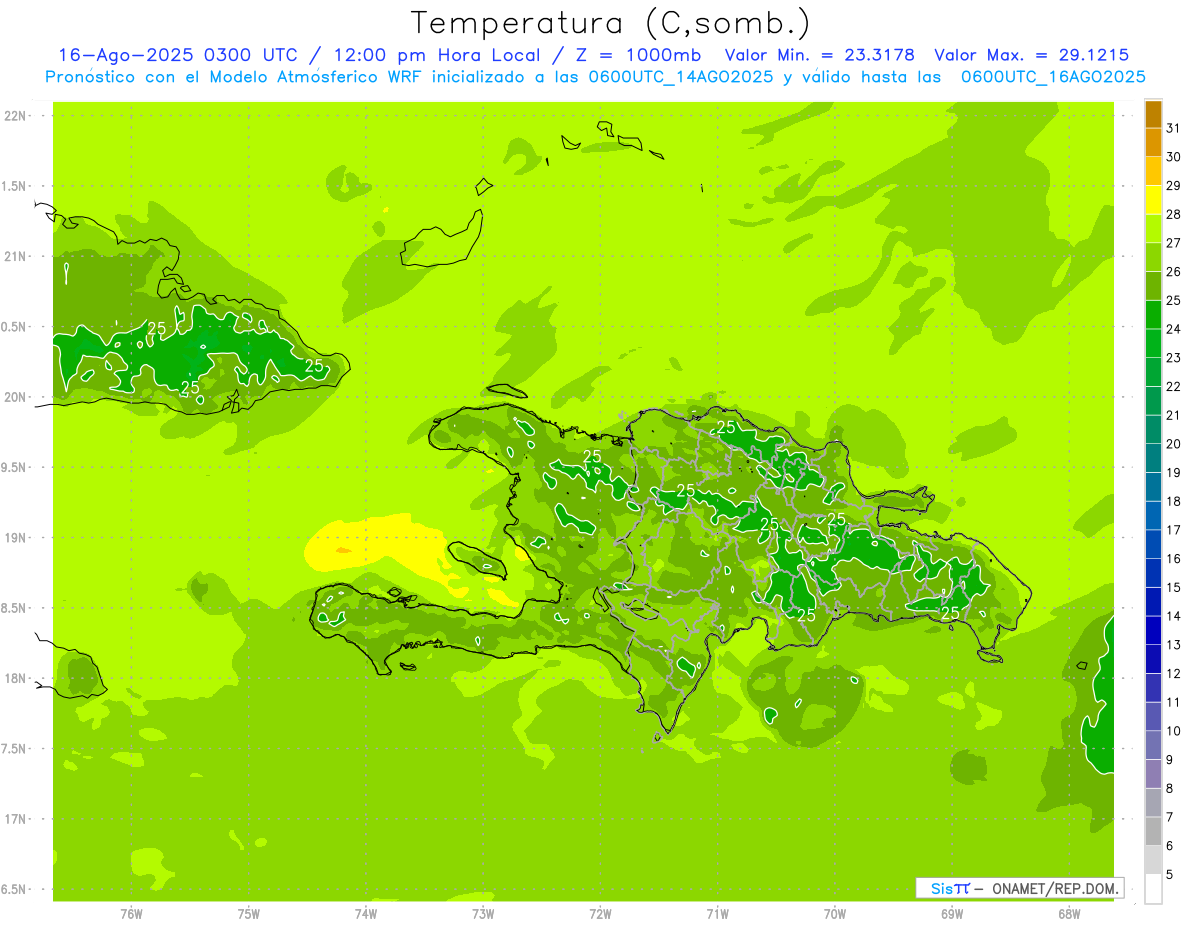Click the '70W' longitude axis label

(x=835, y=914)
